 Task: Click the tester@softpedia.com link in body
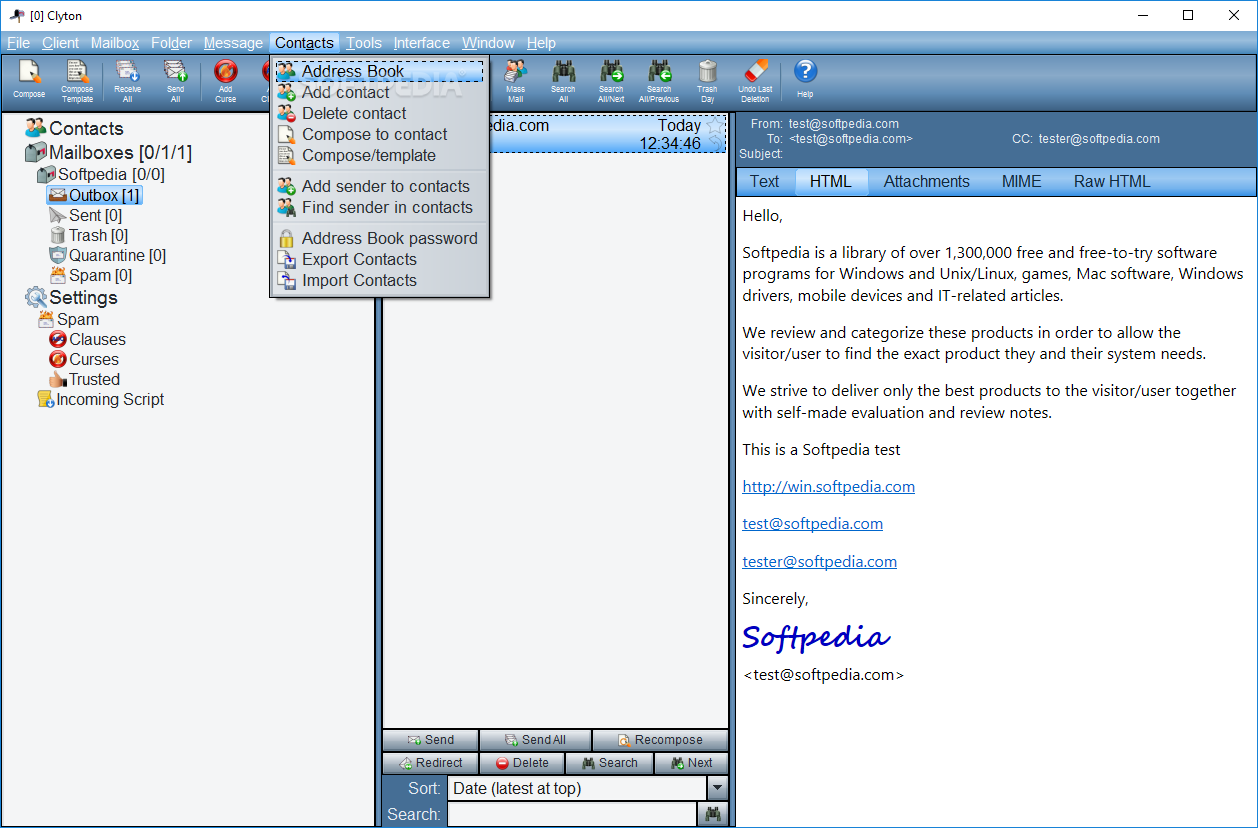click(x=819, y=561)
